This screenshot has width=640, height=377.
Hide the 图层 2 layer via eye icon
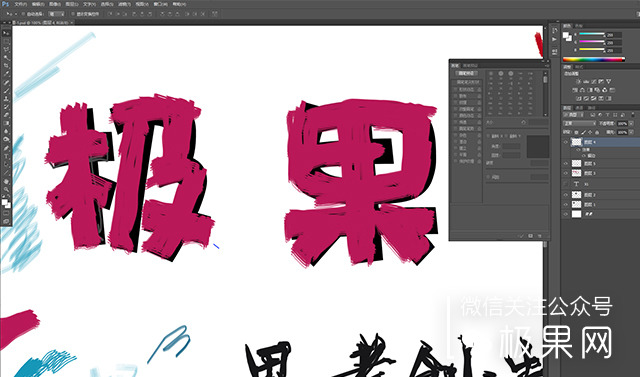566,195
